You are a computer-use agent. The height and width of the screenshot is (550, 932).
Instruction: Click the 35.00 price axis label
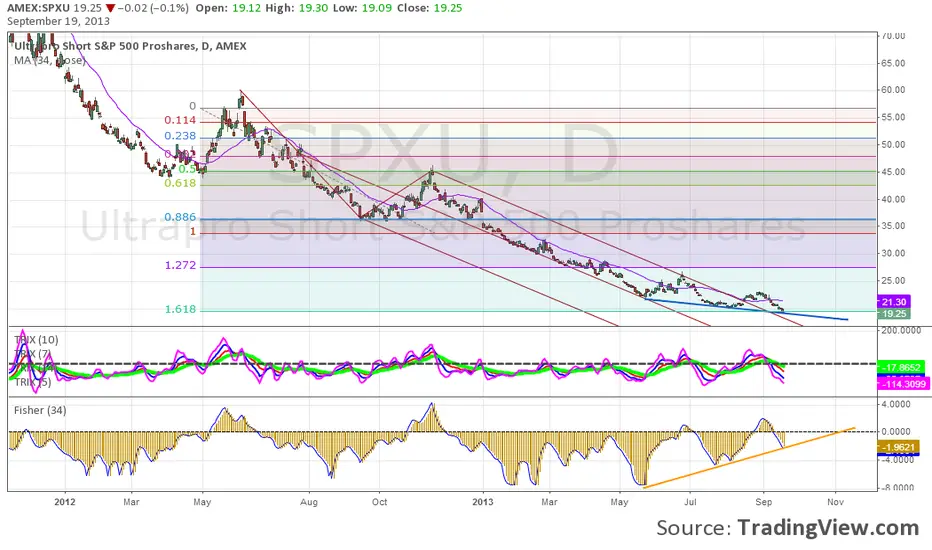point(893,227)
